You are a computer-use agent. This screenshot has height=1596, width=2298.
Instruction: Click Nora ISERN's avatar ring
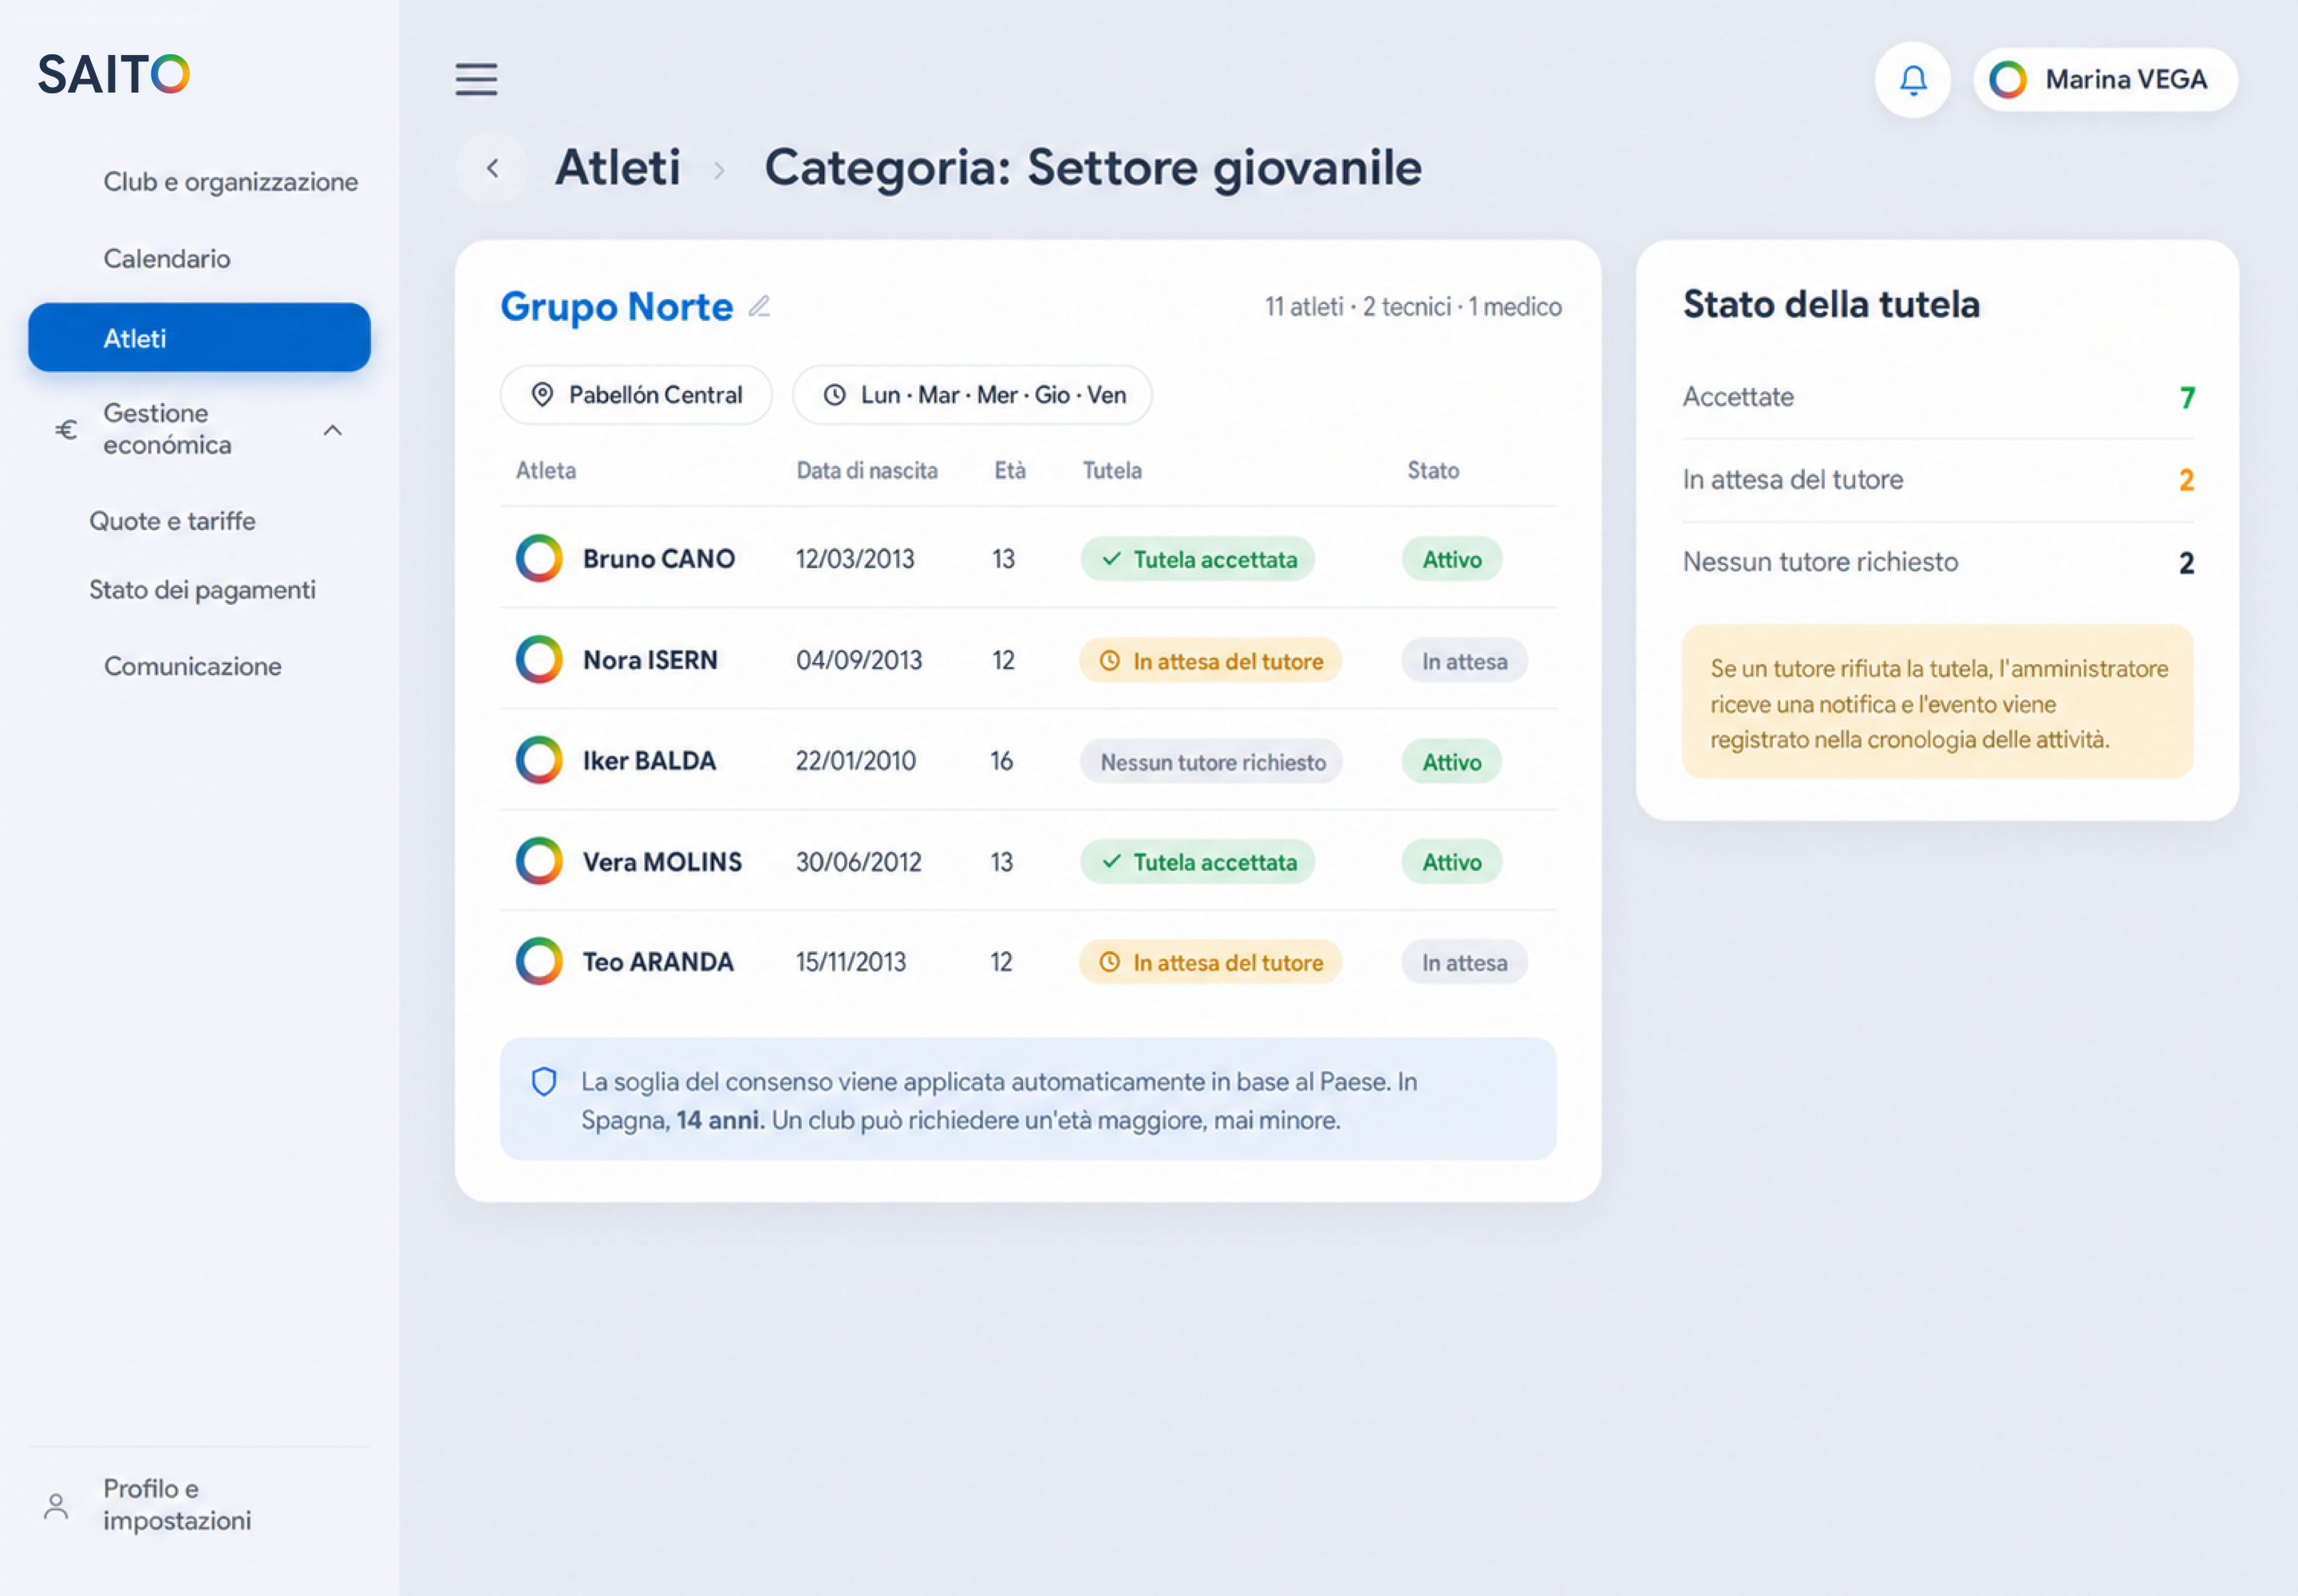tap(539, 660)
